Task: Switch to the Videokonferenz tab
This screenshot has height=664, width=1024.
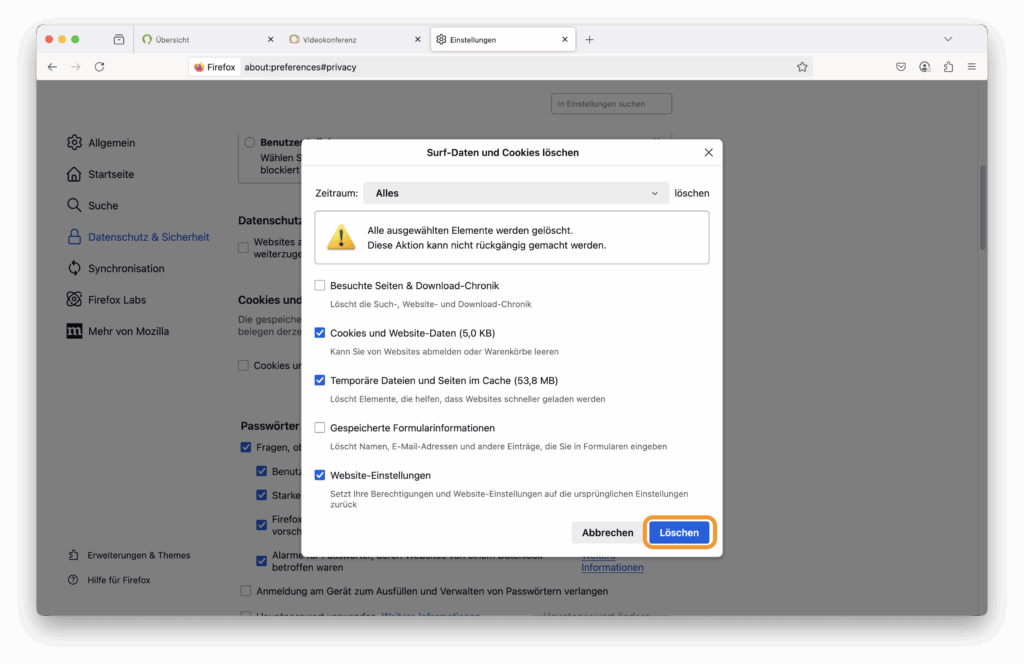Action: pos(354,40)
